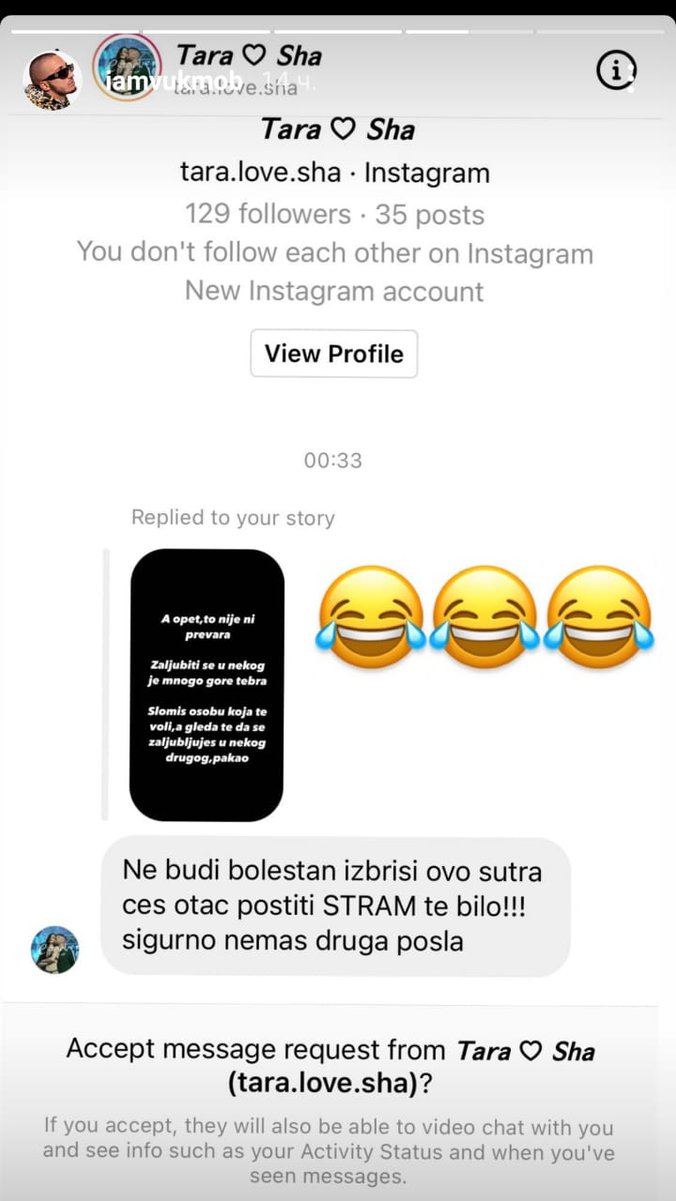Screen dimensions: 676x1201
Task: Jump to the last story progress segment
Action: tap(601, 31)
